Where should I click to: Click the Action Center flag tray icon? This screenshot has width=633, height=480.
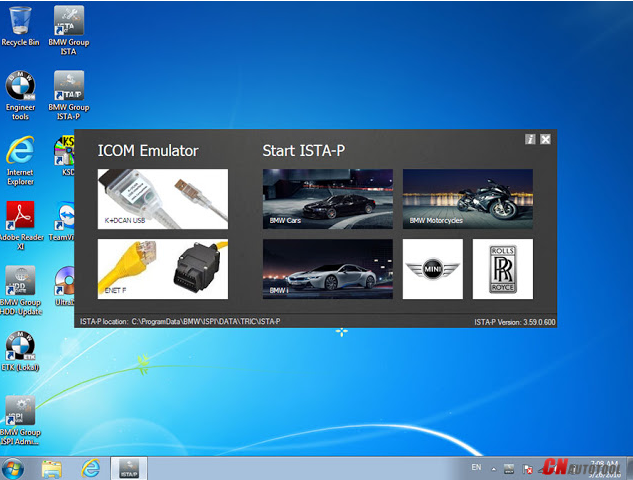point(527,469)
